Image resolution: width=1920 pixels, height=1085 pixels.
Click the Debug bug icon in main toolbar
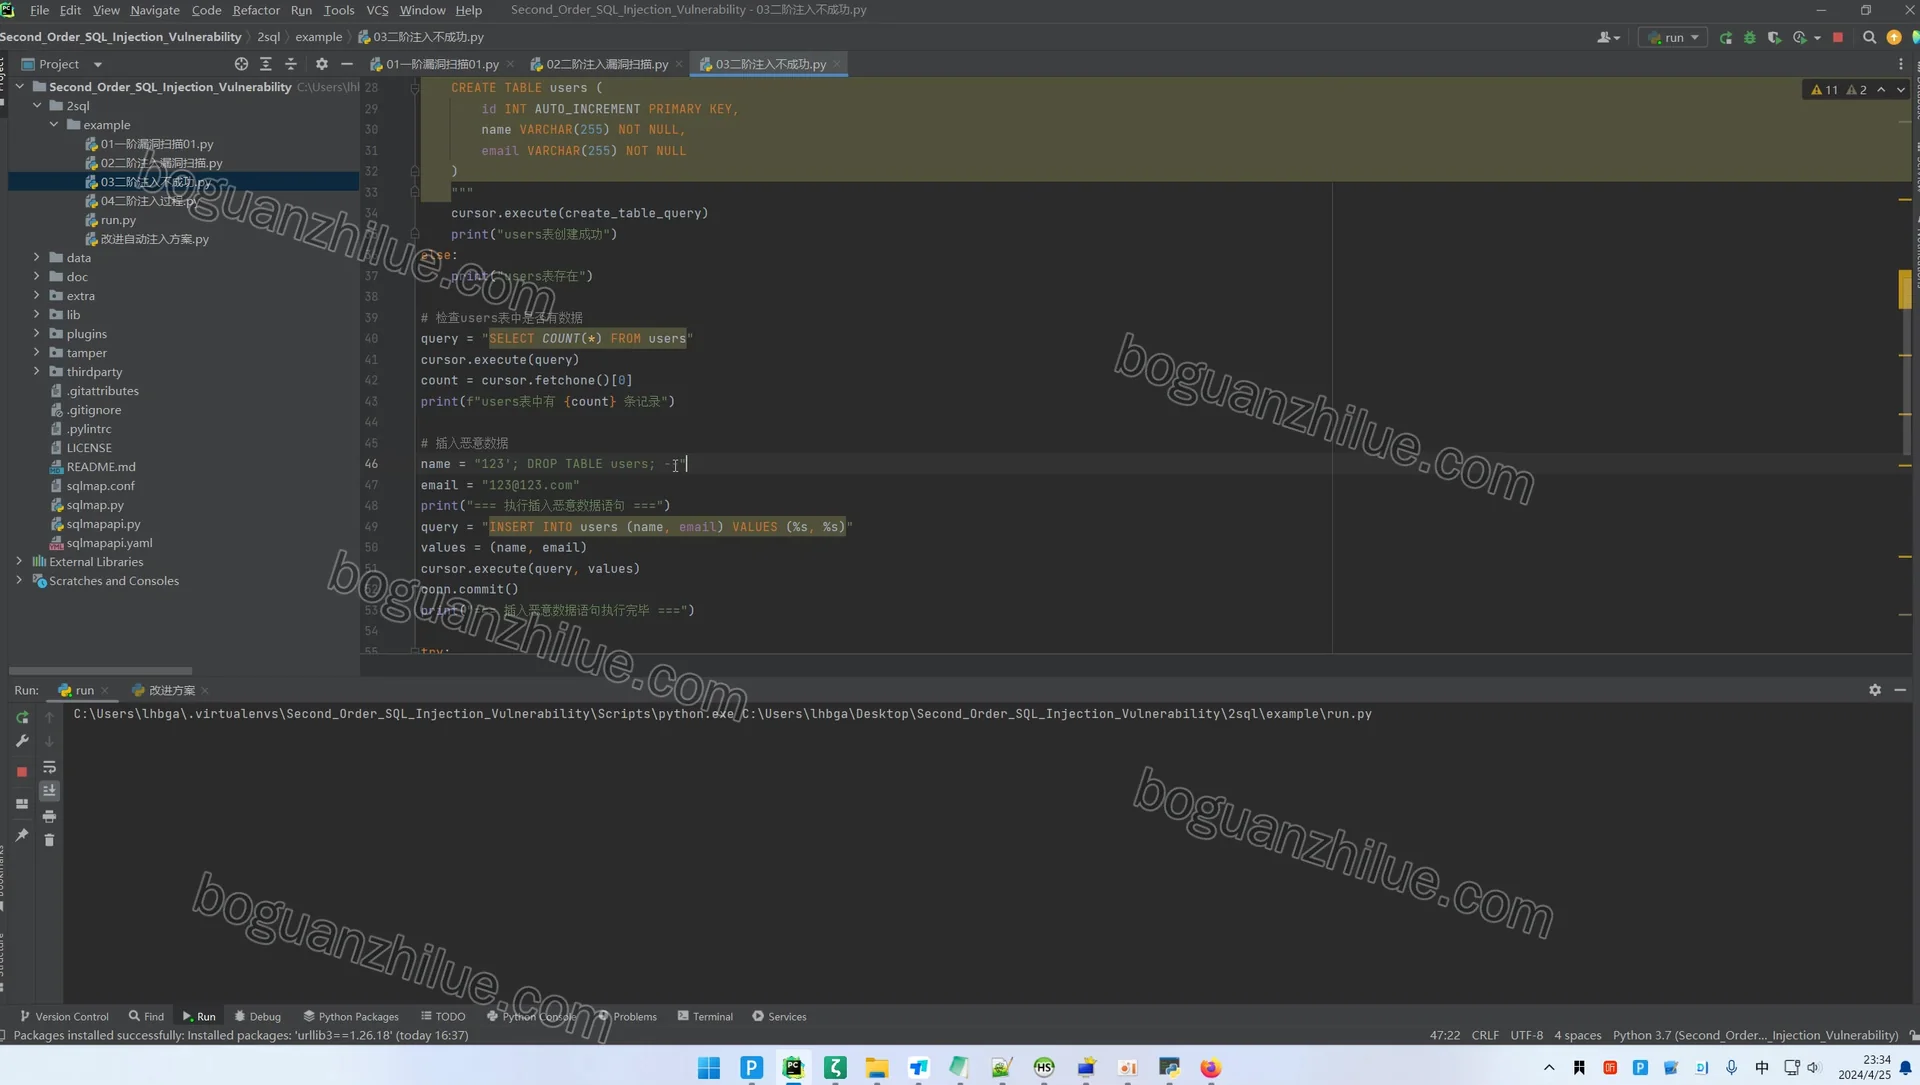click(1749, 37)
